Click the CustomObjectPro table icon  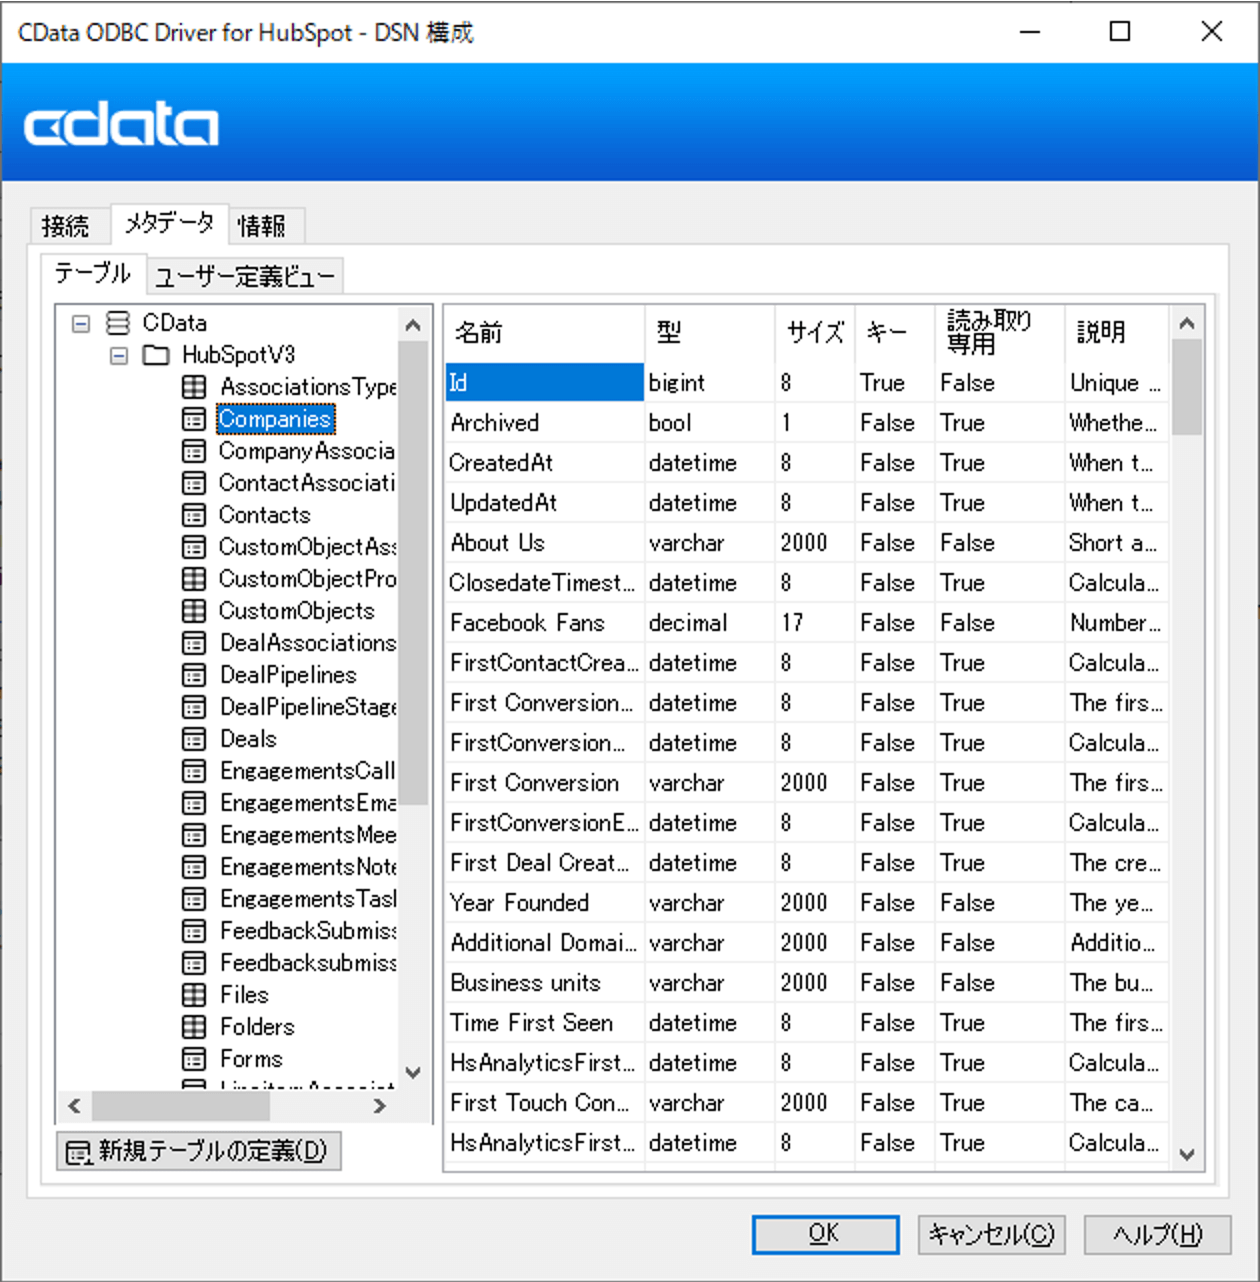[194, 579]
